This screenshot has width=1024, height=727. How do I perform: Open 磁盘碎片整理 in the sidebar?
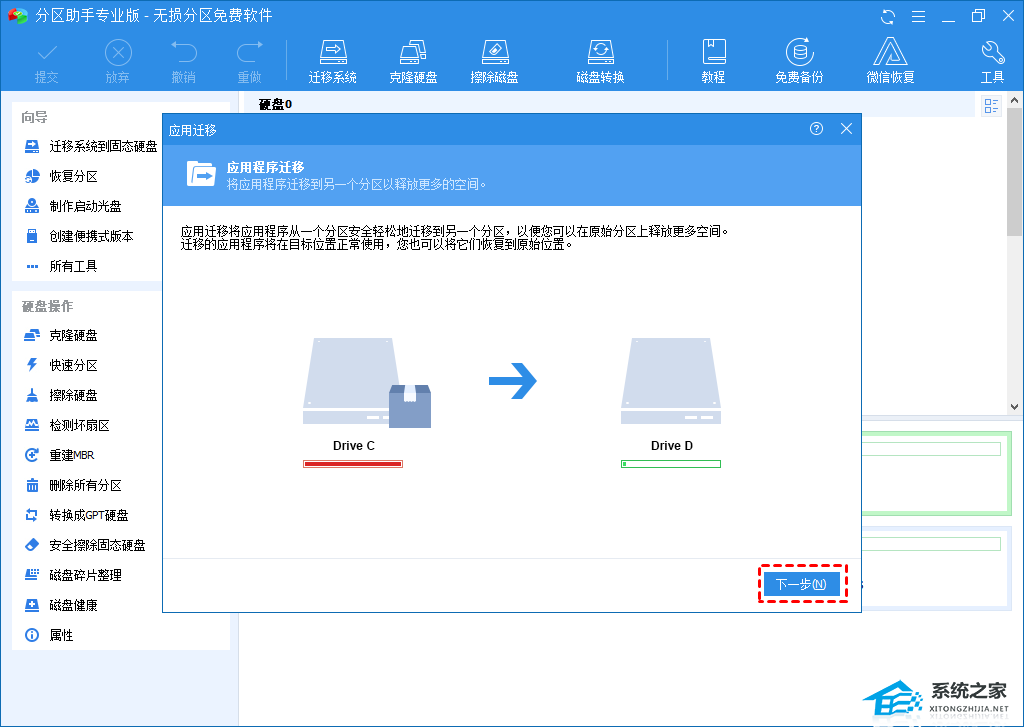[72, 575]
